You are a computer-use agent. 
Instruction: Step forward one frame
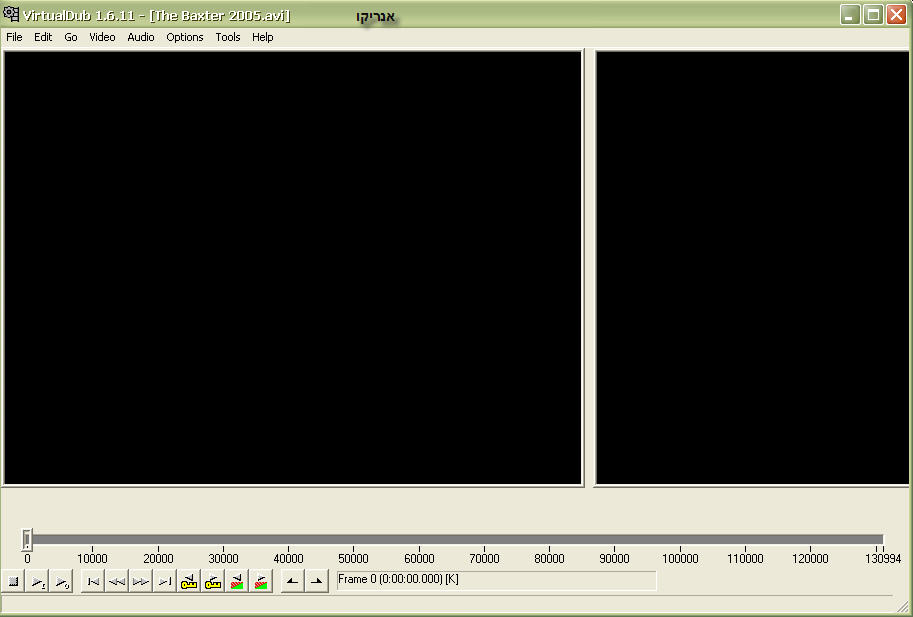coord(141,581)
